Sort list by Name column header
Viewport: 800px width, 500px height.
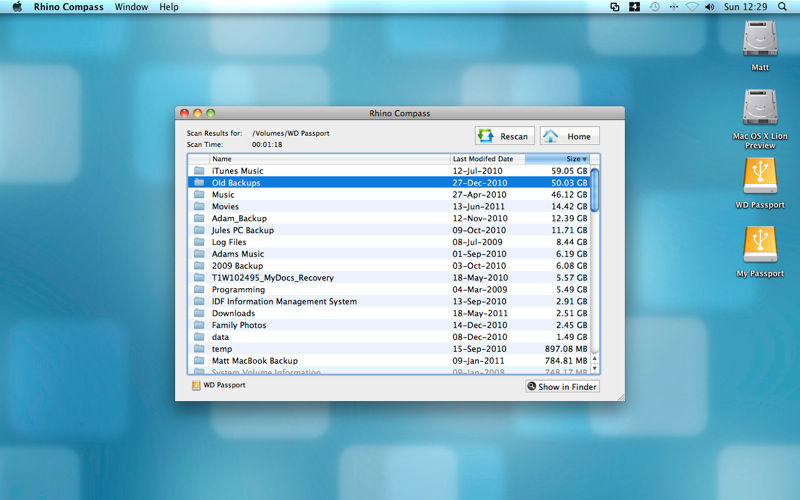click(x=330, y=159)
